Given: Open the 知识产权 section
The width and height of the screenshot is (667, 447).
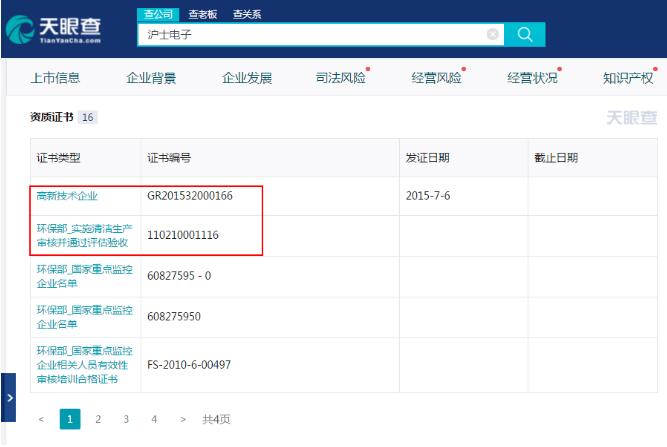Looking at the screenshot, I should pos(628,78).
